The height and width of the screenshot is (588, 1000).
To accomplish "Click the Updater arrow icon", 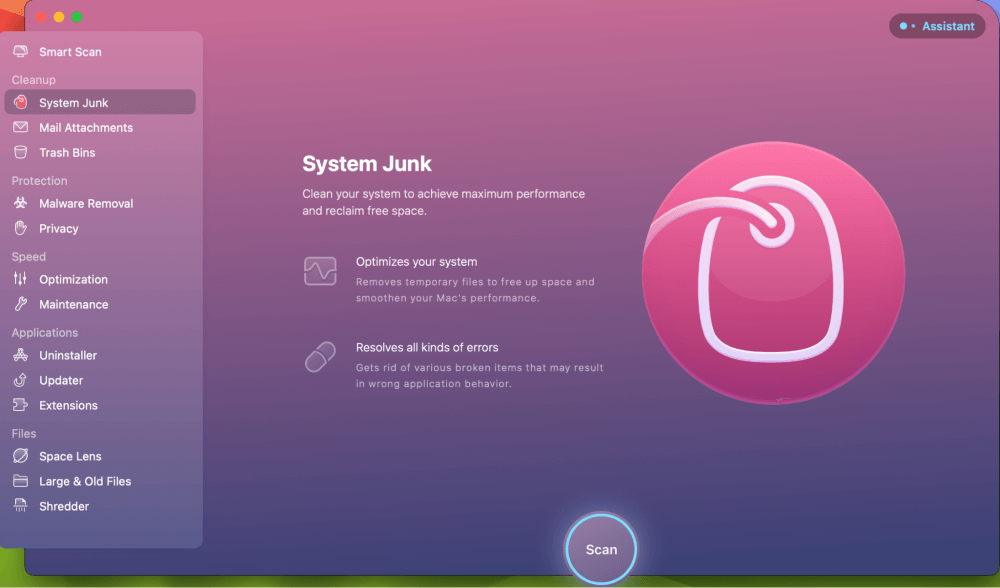I will tap(20, 380).
